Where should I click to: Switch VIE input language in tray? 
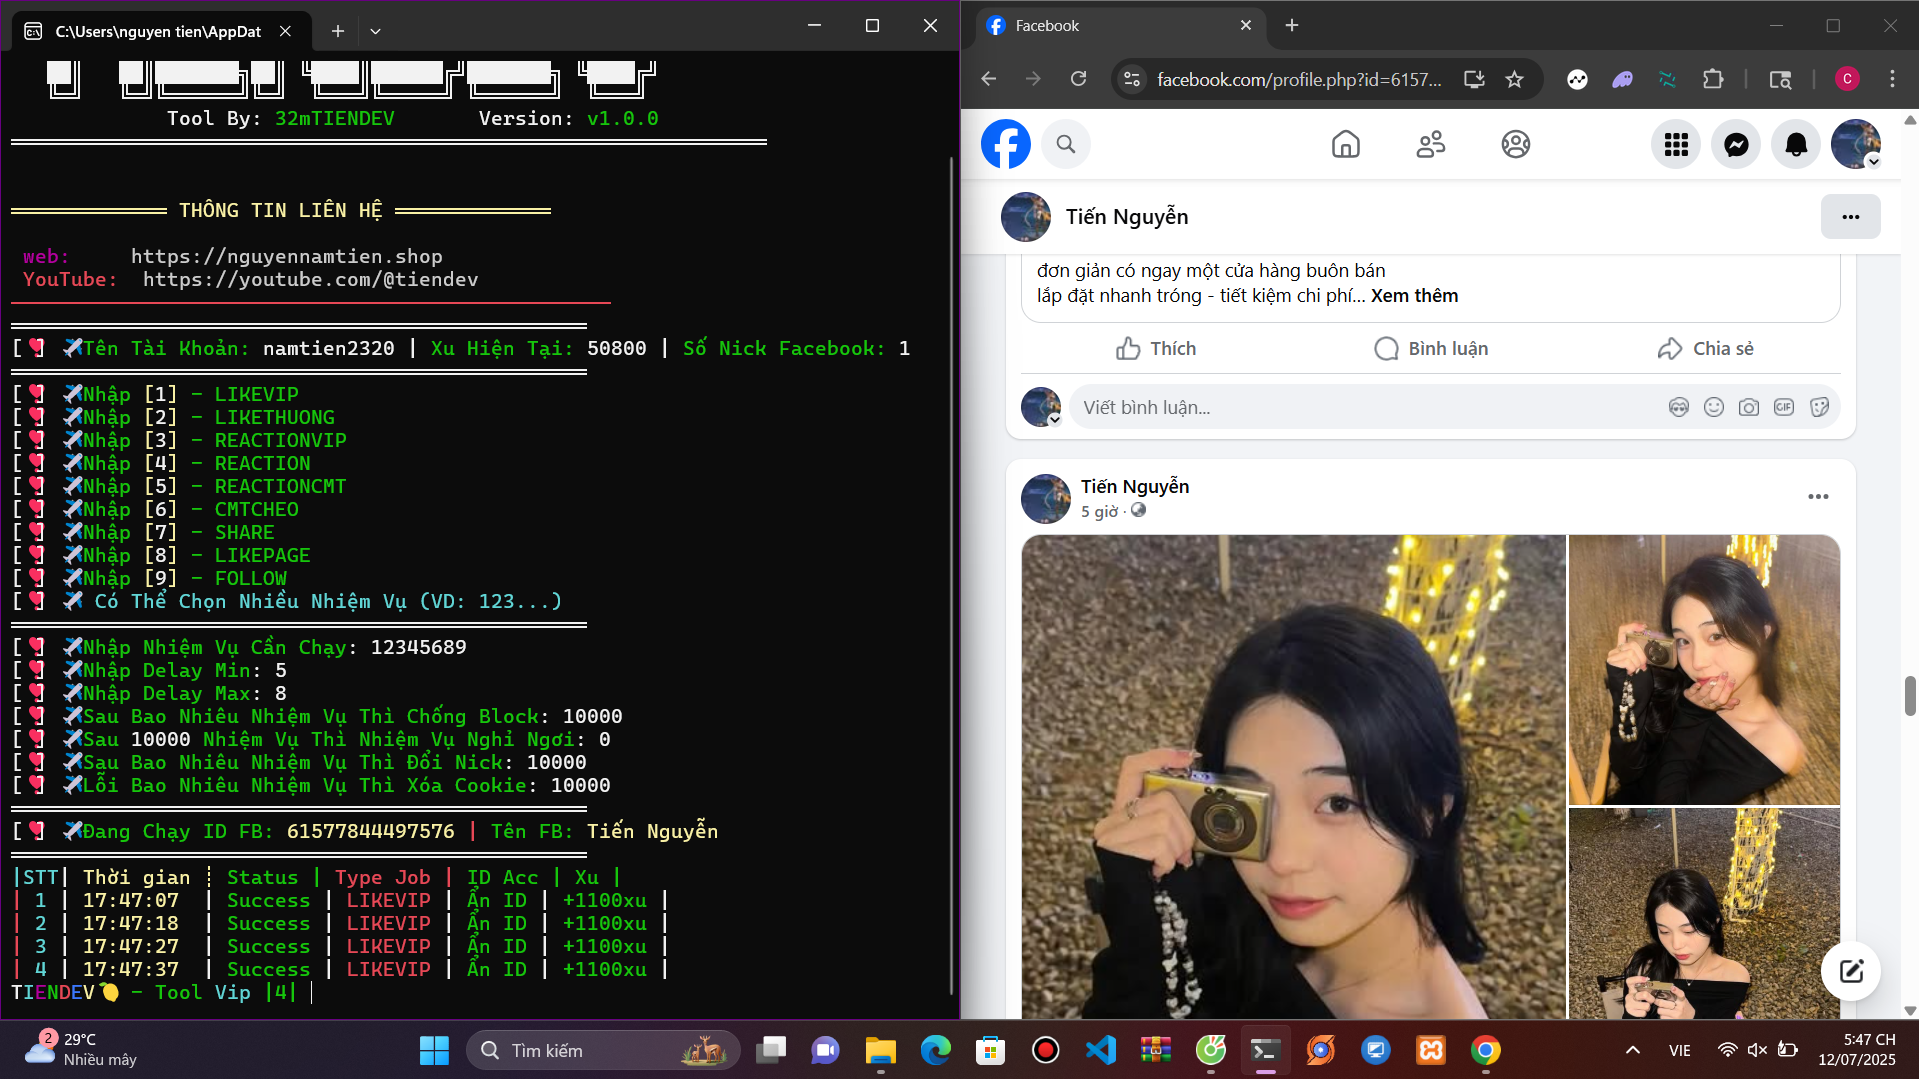(1680, 1050)
